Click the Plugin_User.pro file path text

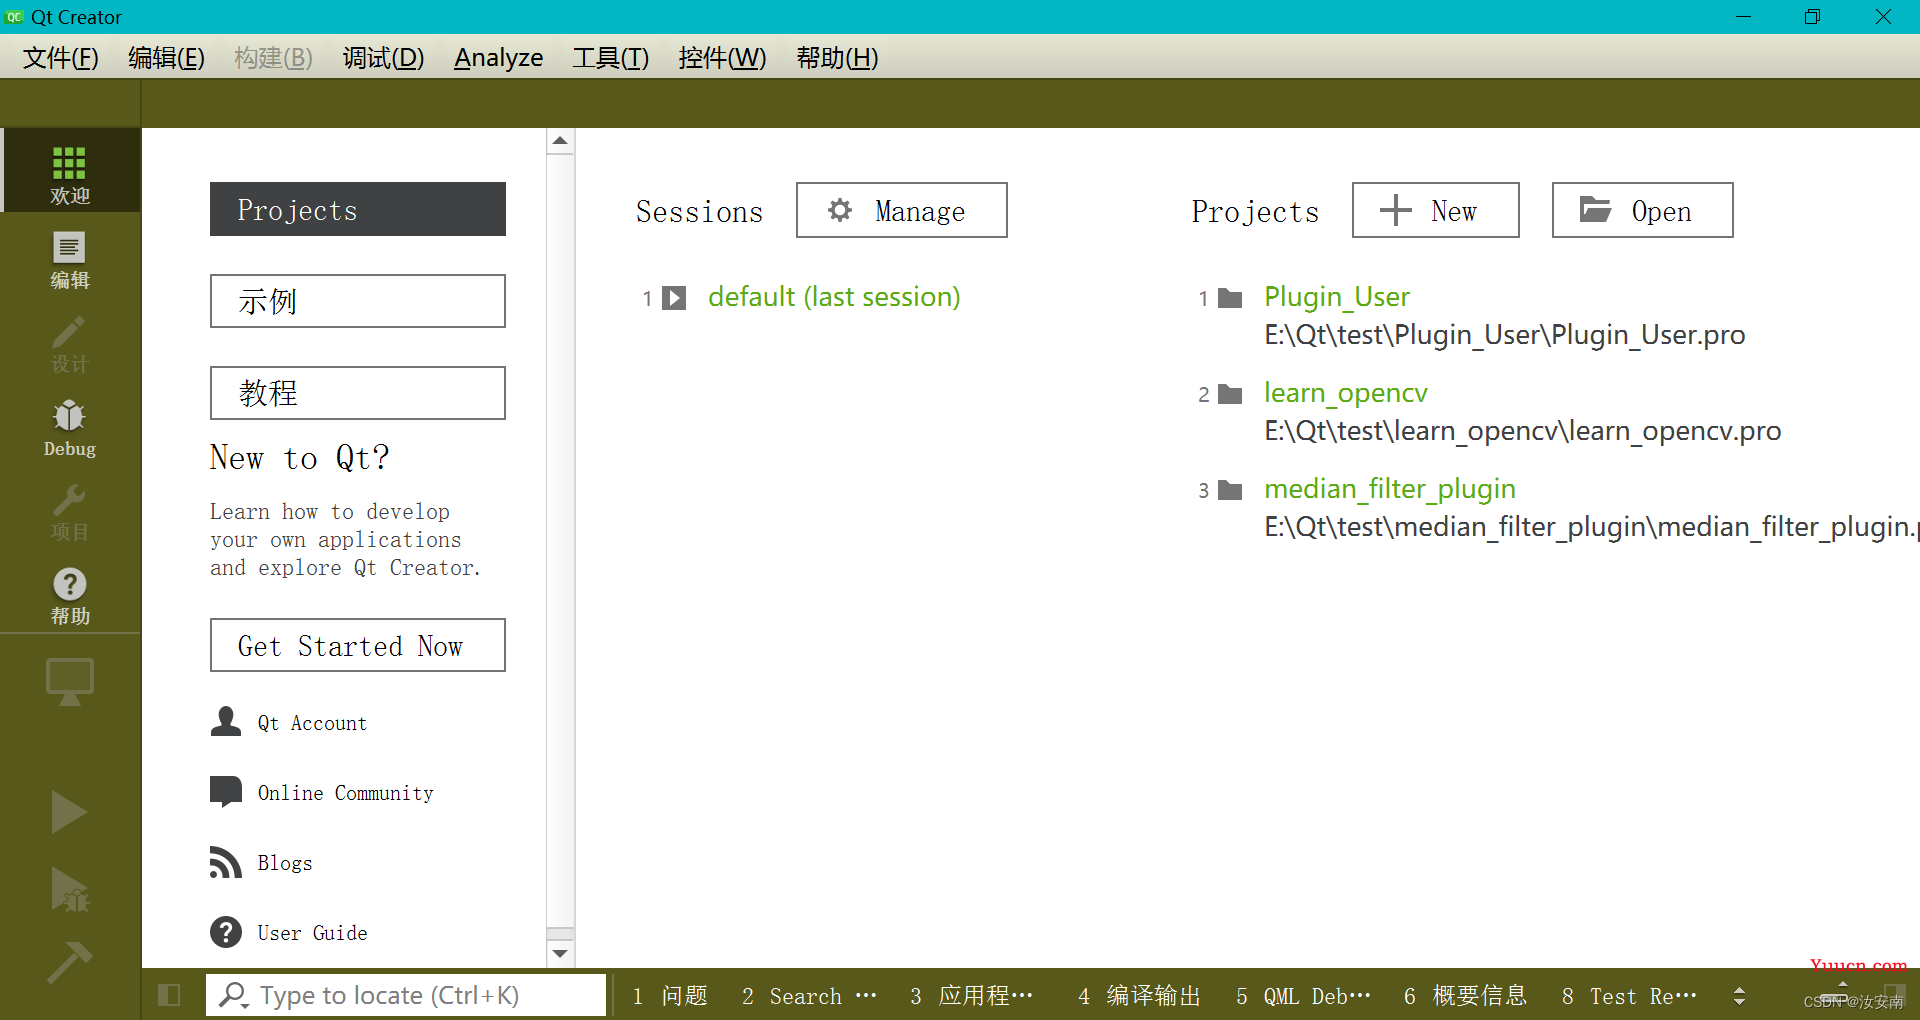[1505, 335]
